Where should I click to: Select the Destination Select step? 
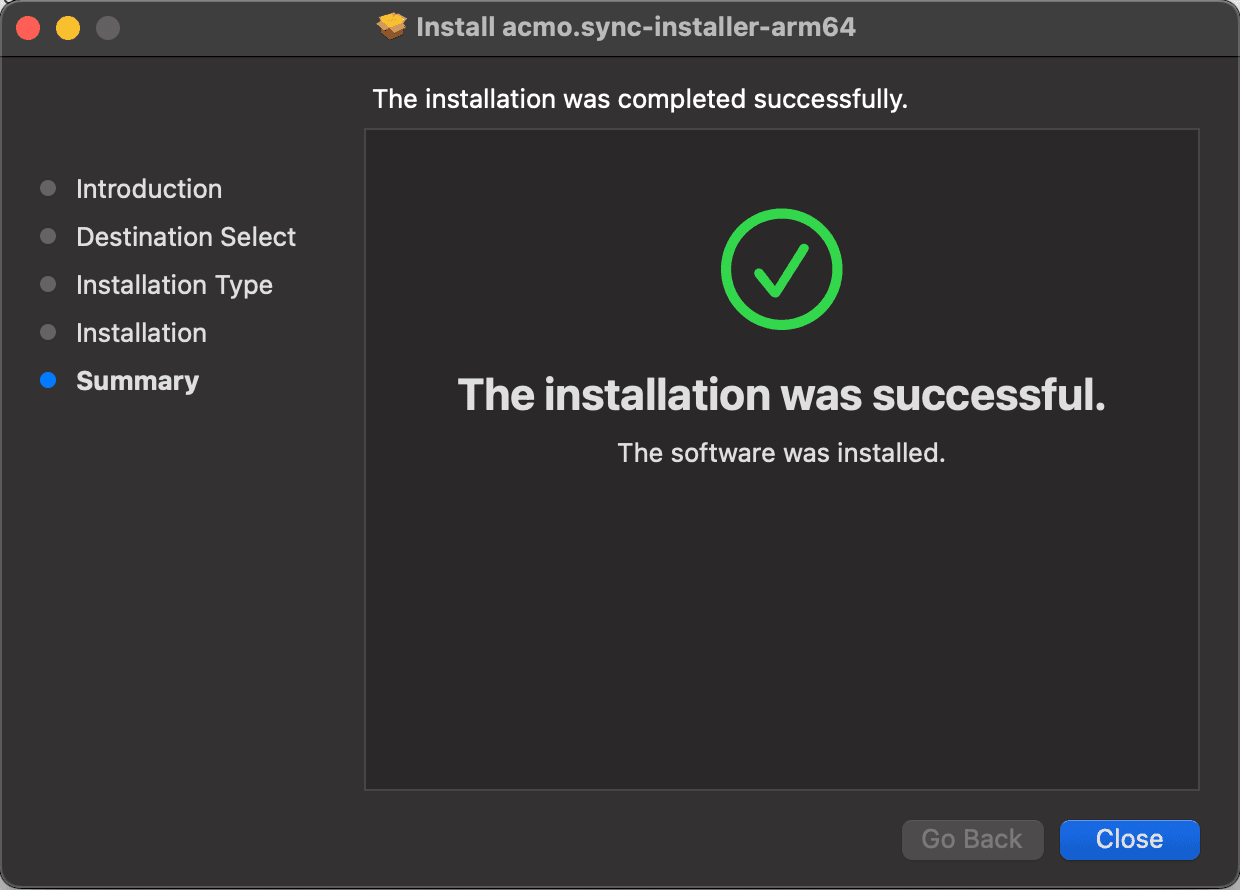pos(185,236)
